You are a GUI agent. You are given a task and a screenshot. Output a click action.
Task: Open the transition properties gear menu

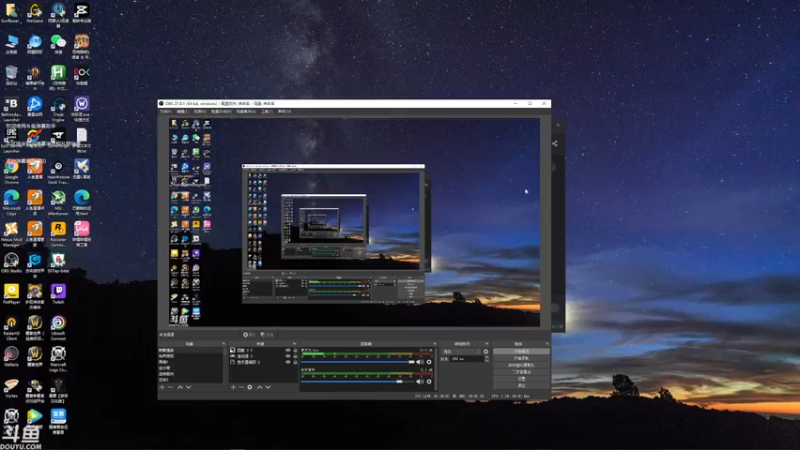(x=486, y=352)
